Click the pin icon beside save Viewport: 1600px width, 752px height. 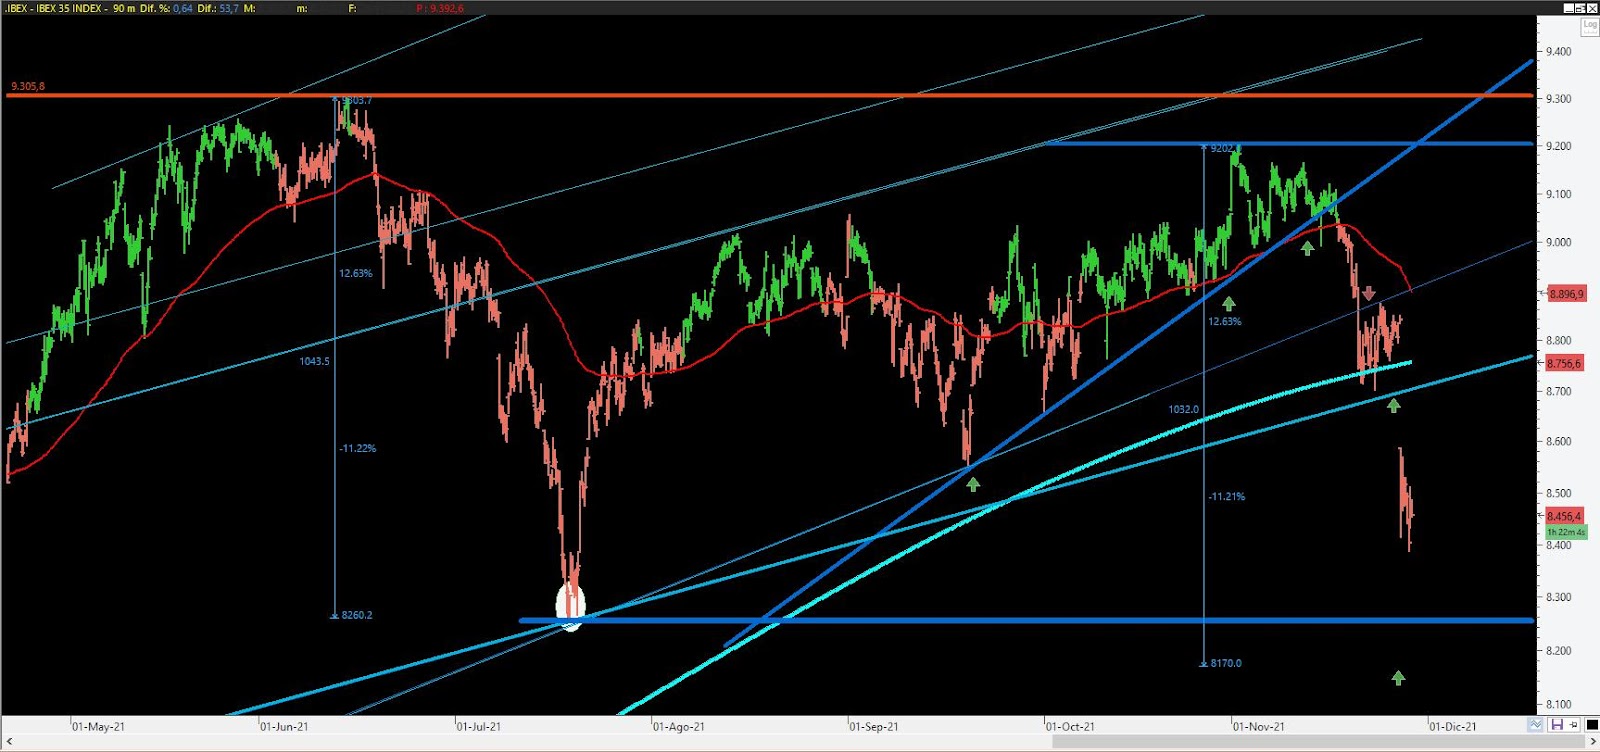(x=1573, y=725)
